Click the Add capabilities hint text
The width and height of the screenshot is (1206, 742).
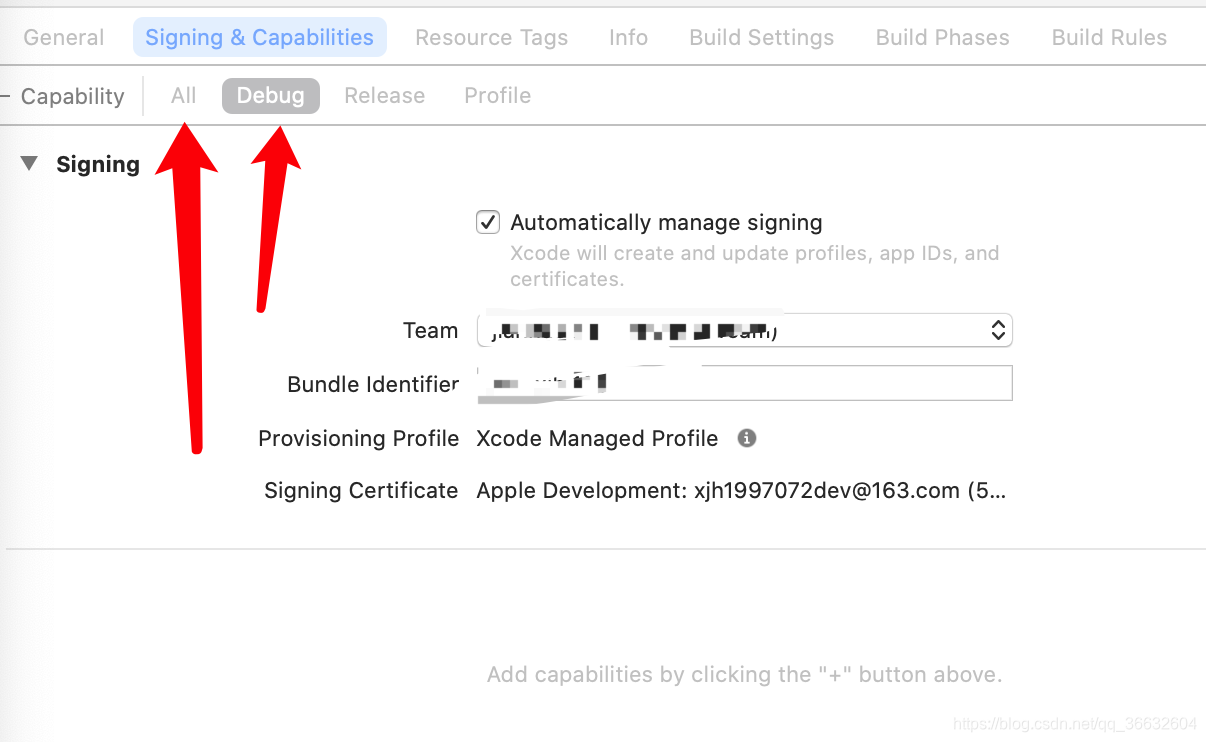pos(744,675)
